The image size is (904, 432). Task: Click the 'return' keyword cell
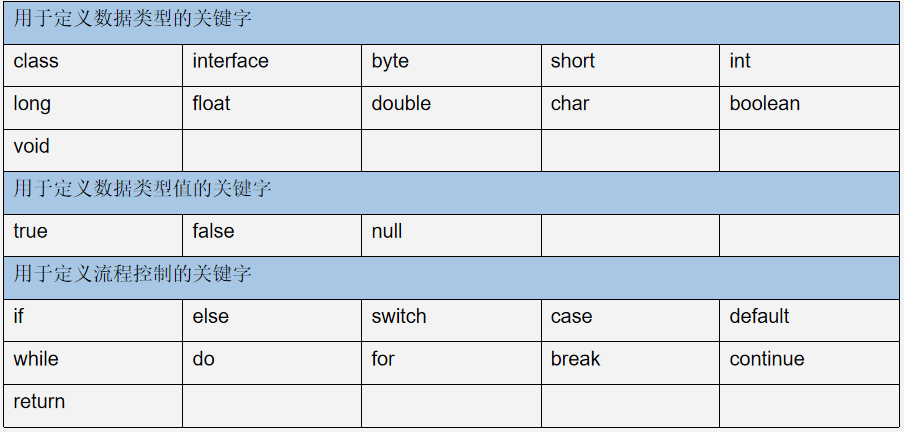click(x=93, y=405)
